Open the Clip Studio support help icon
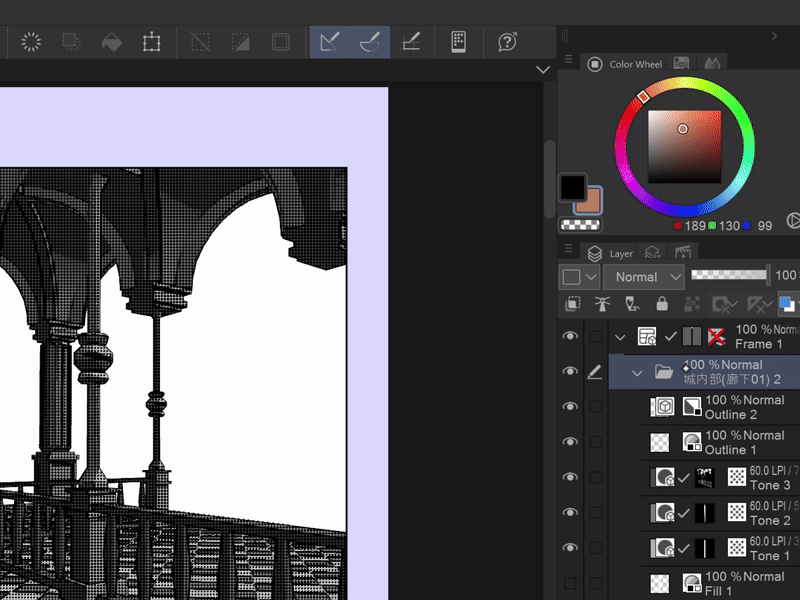The image size is (800, 600). 507,42
